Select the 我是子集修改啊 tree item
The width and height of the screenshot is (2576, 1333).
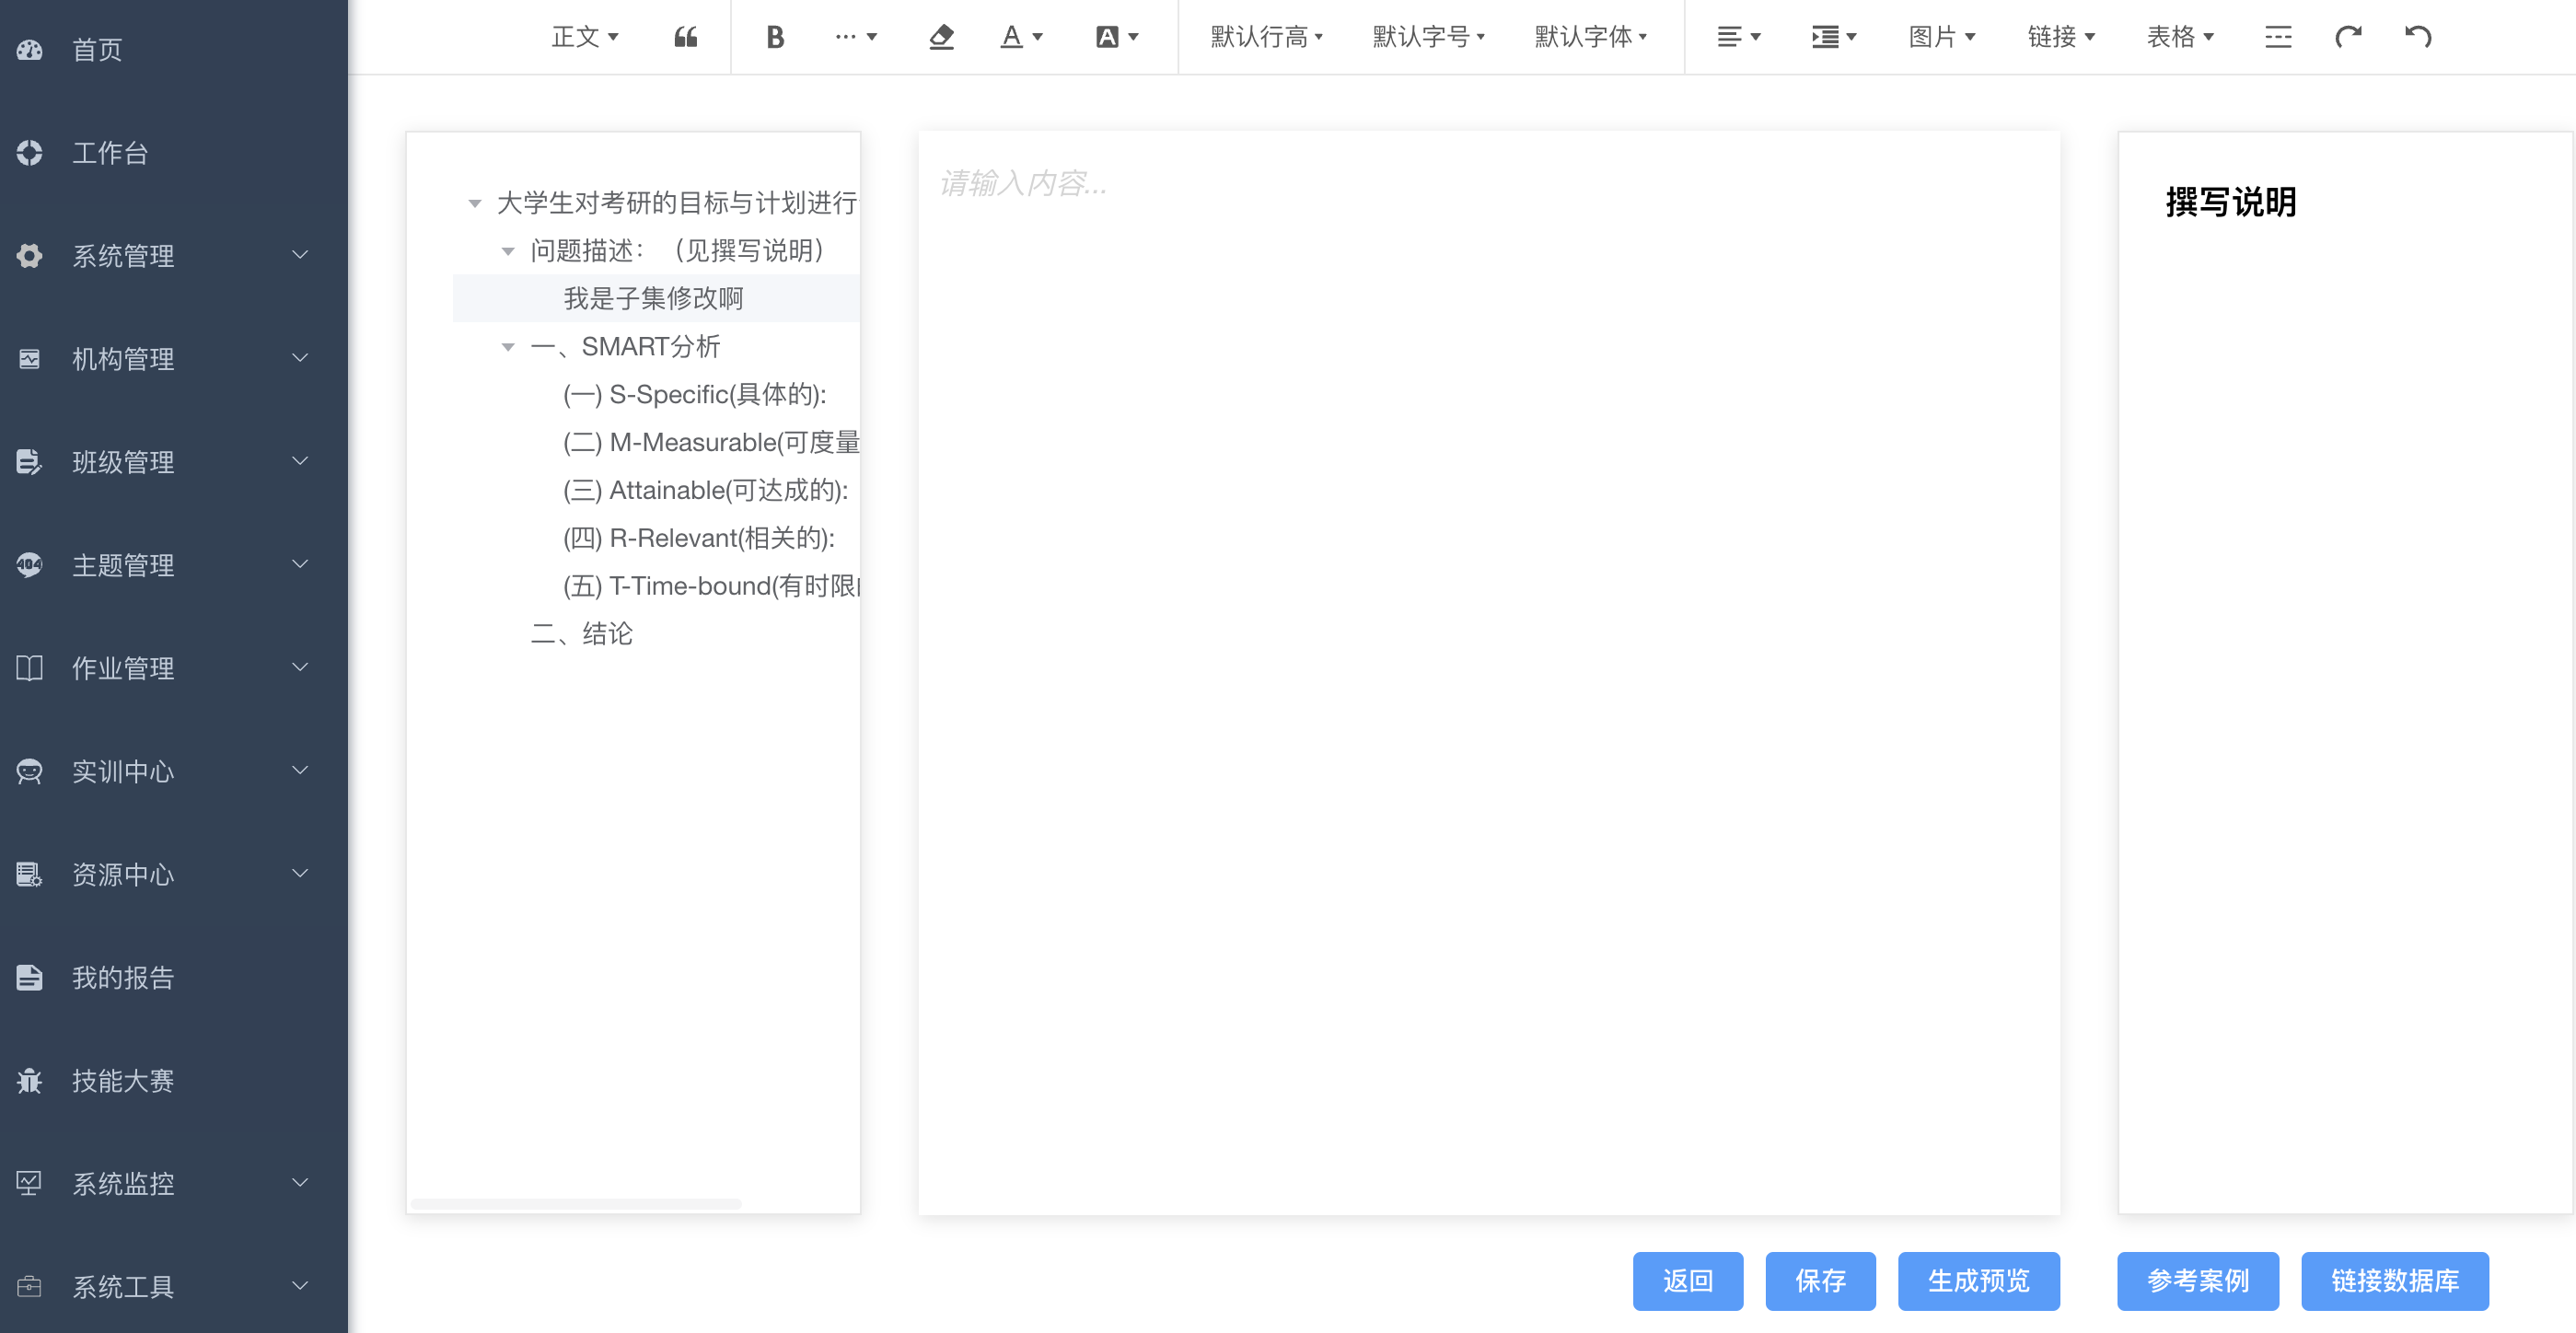click(656, 298)
